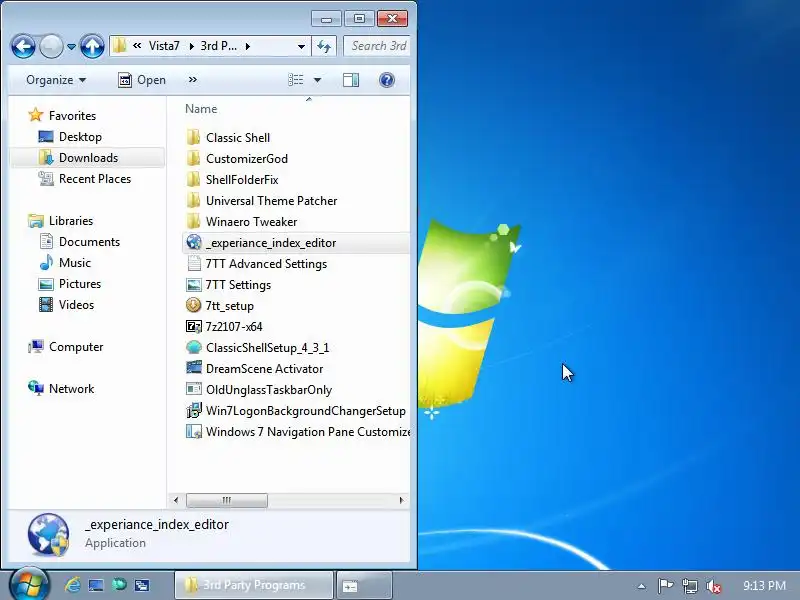Open the Videos library
The width and height of the screenshot is (800, 600).
pyautogui.click(x=76, y=305)
